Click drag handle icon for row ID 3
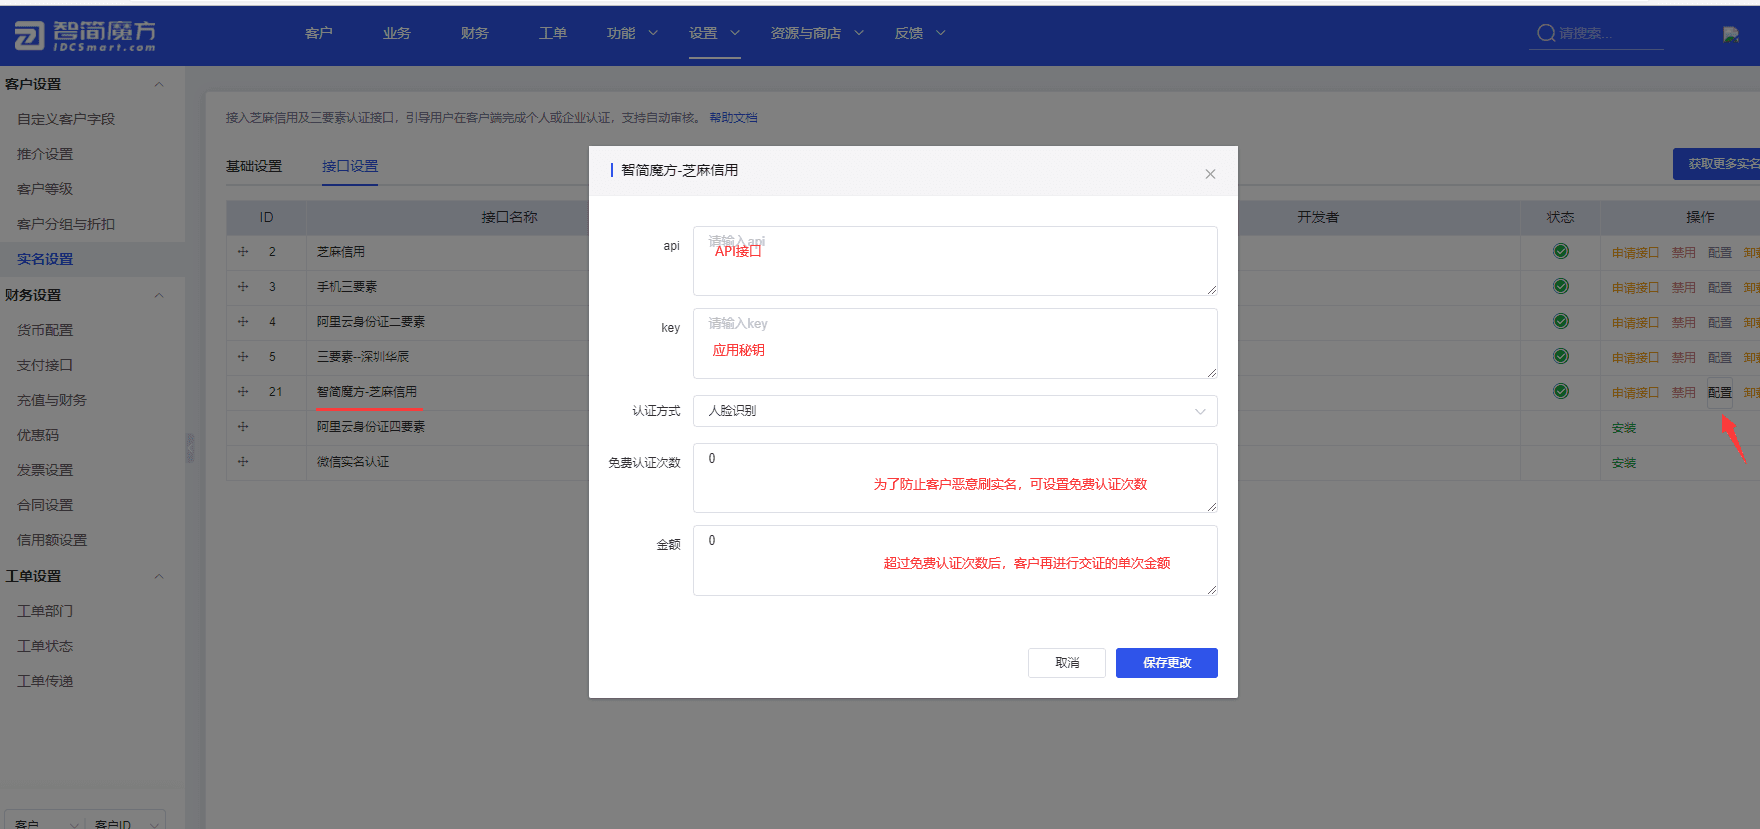The height and width of the screenshot is (829, 1760). click(243, 287)
